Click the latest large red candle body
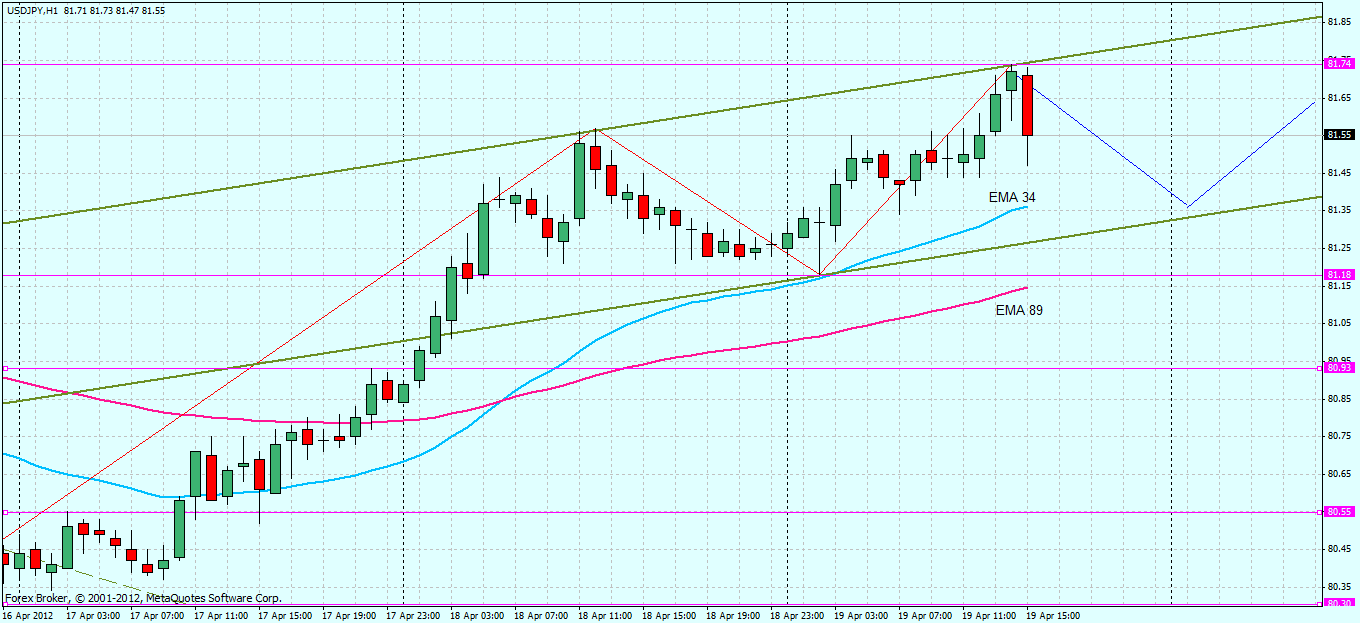Image resolution: width=1360 pixels, height=623 pixels. [1027, 105]
